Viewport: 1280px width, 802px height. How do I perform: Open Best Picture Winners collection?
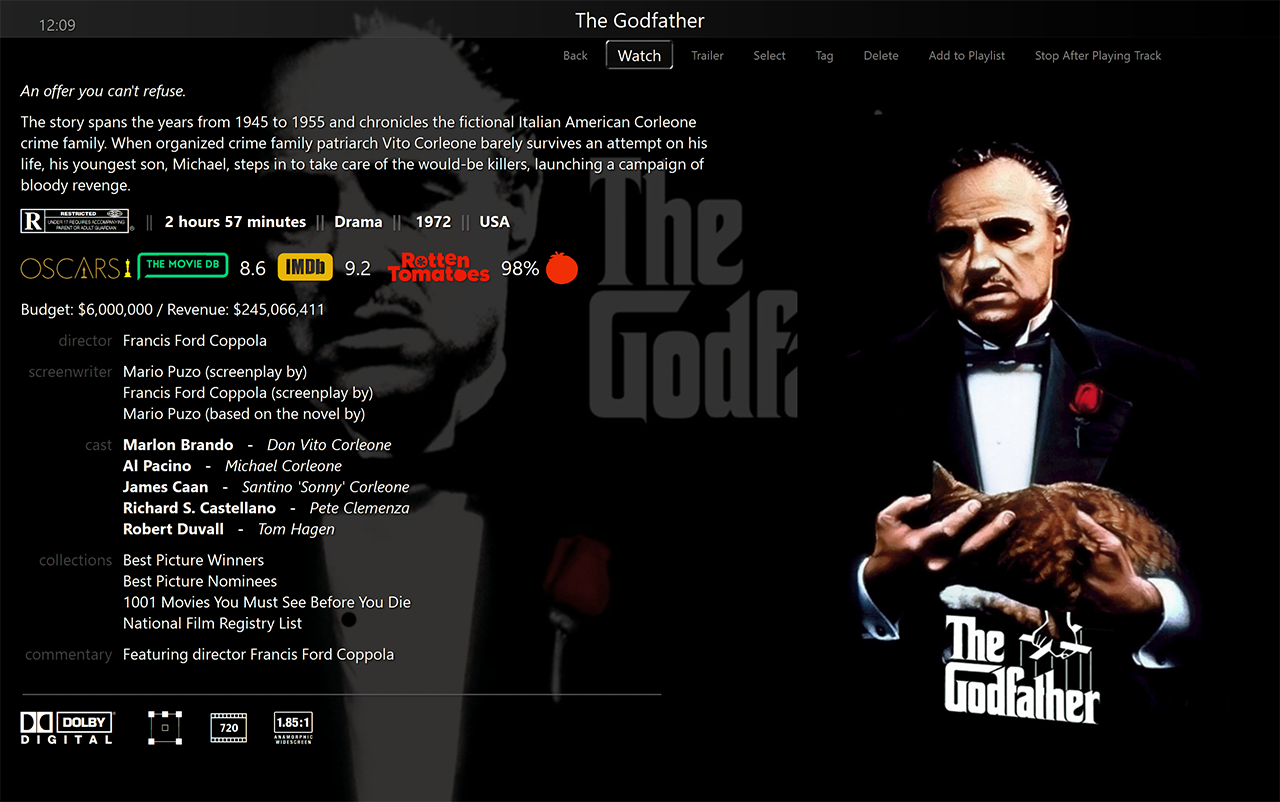(193, 560)
